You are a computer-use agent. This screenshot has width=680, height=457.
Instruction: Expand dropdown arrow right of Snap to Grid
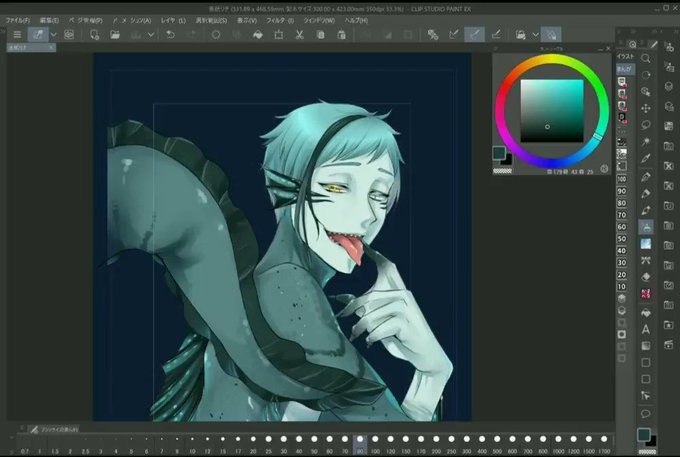point(536,35)
